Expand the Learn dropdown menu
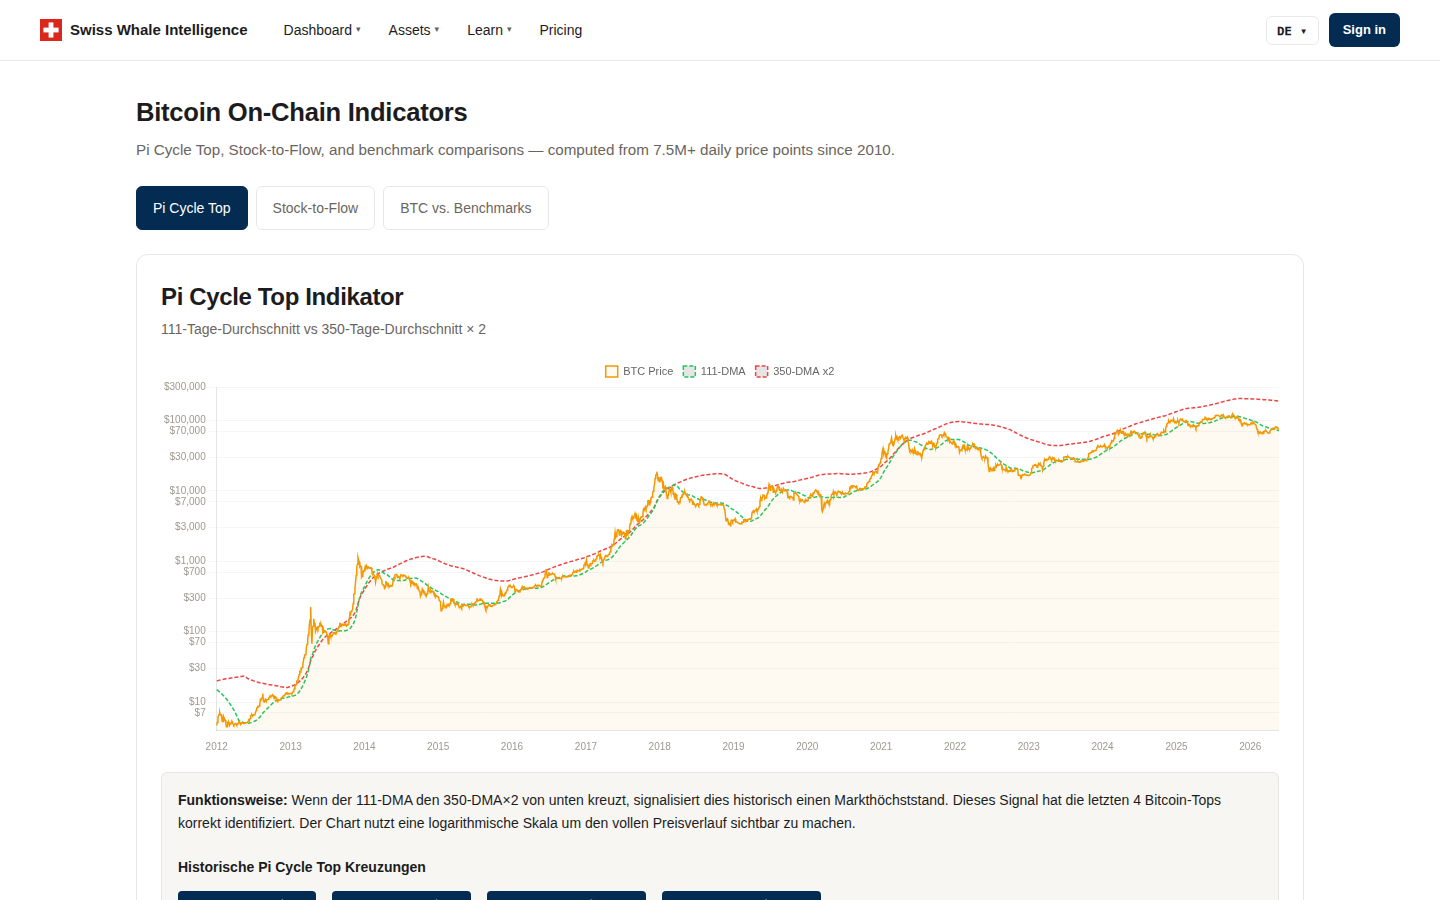Viewport: 1440px width, 900px height. (489, 30)
